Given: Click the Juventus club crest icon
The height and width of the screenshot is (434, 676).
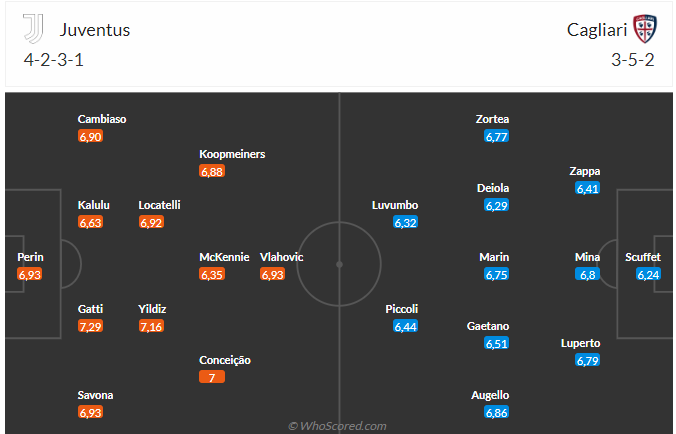Looking at the screenshot, I should [x=37, y=30].
